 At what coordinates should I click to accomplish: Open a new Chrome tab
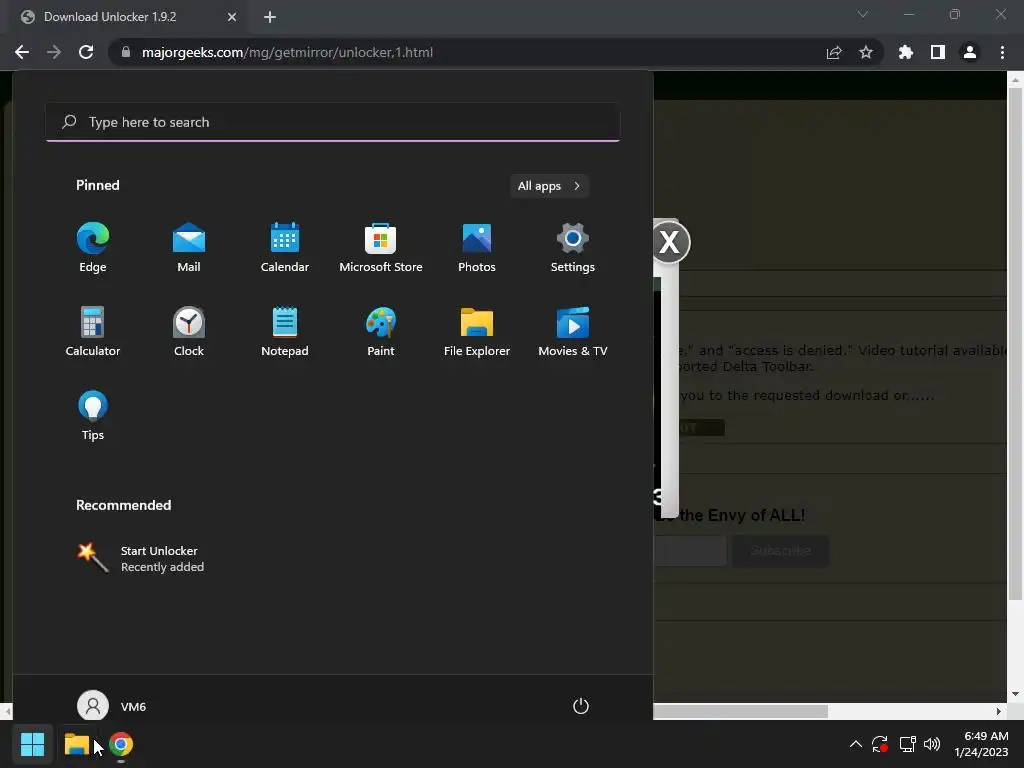pos(270,17)
